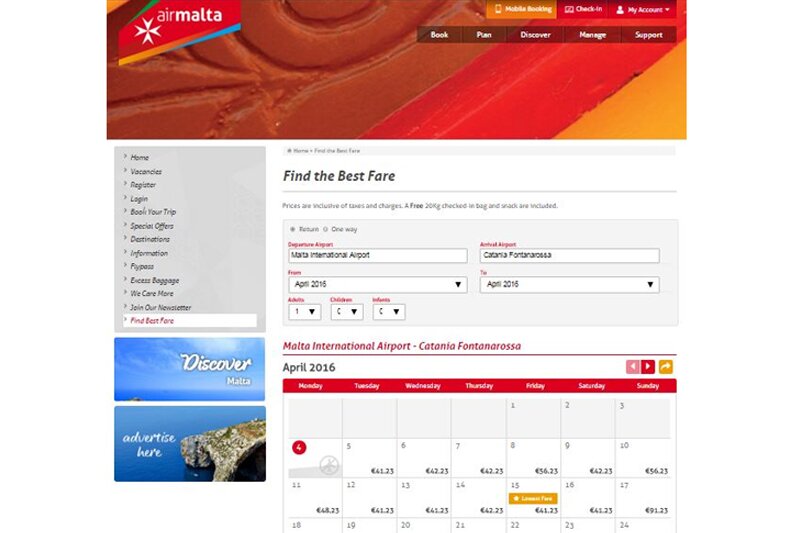Open the Children count dropdown
This screenshot has width=800, height=533.
click(x=347, y=312)
